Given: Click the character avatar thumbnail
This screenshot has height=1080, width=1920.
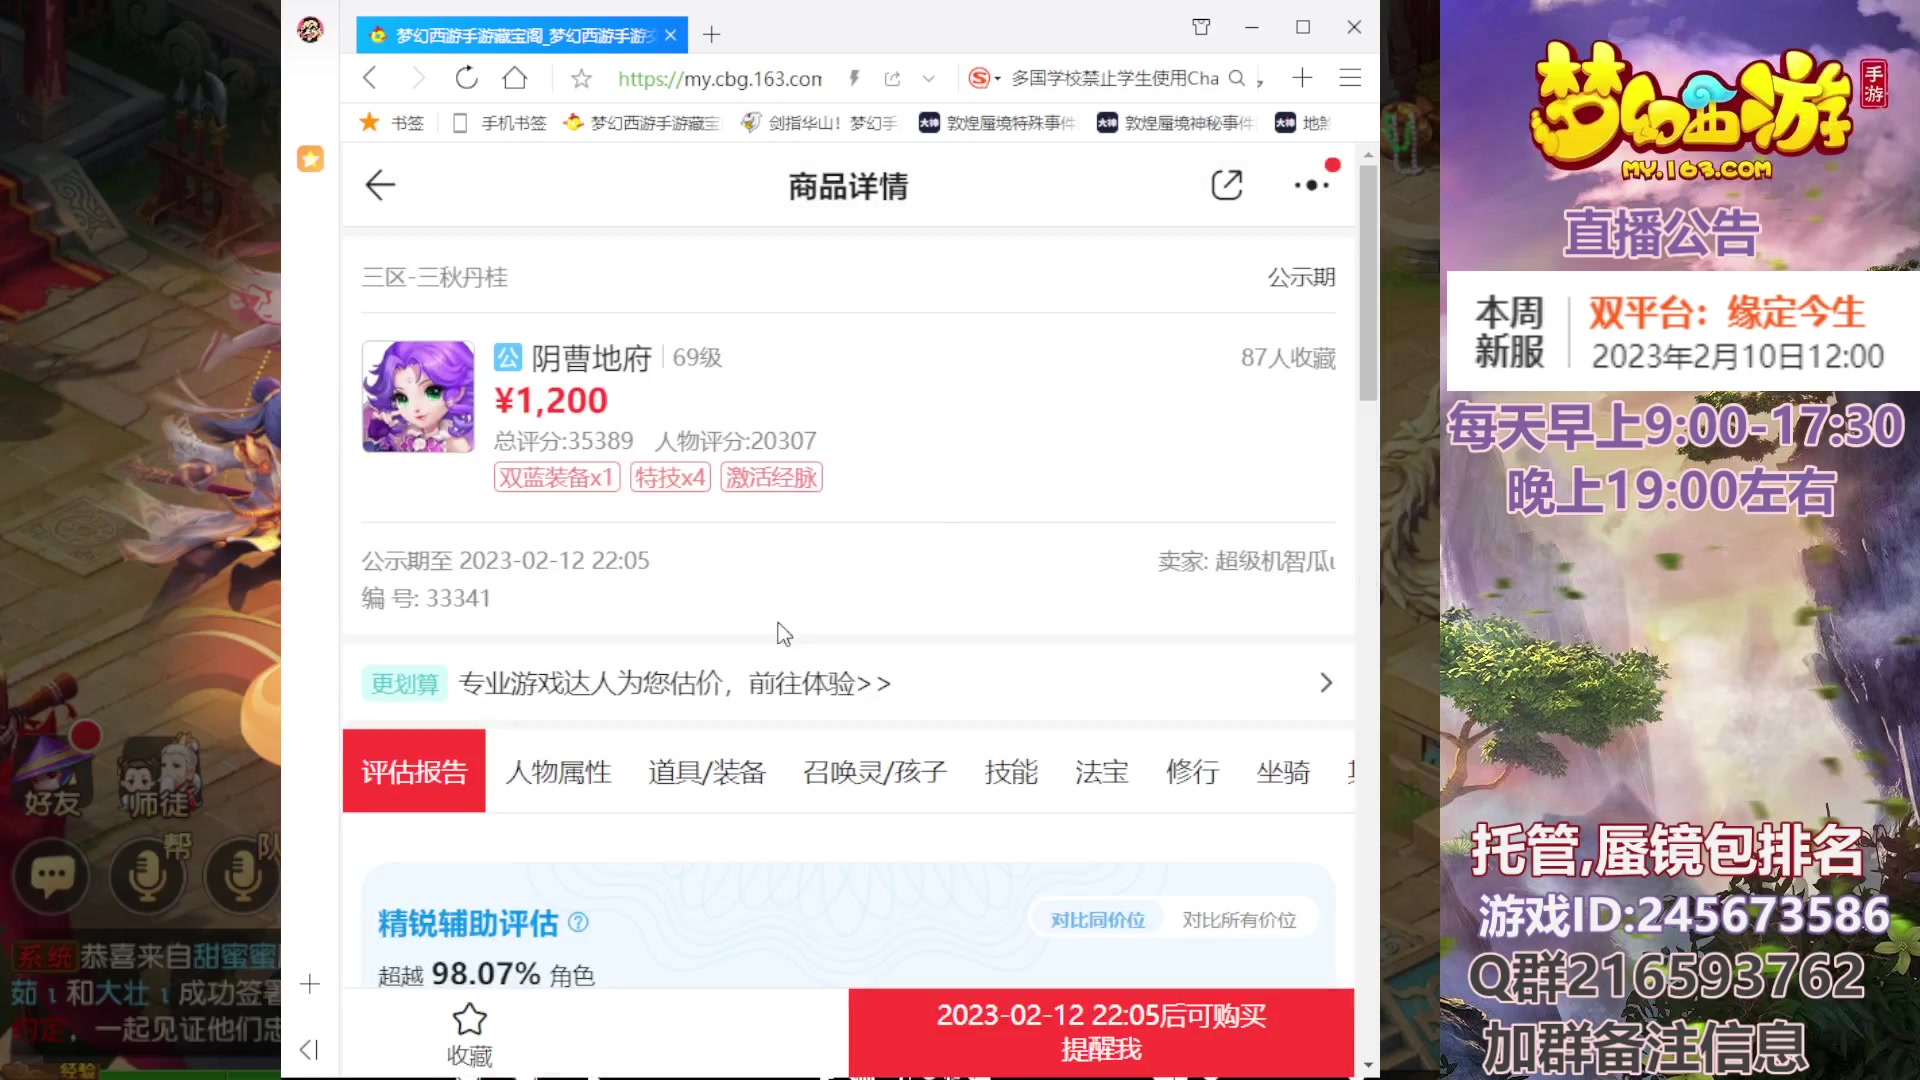Looking at the screenshot, I should 418,397.
